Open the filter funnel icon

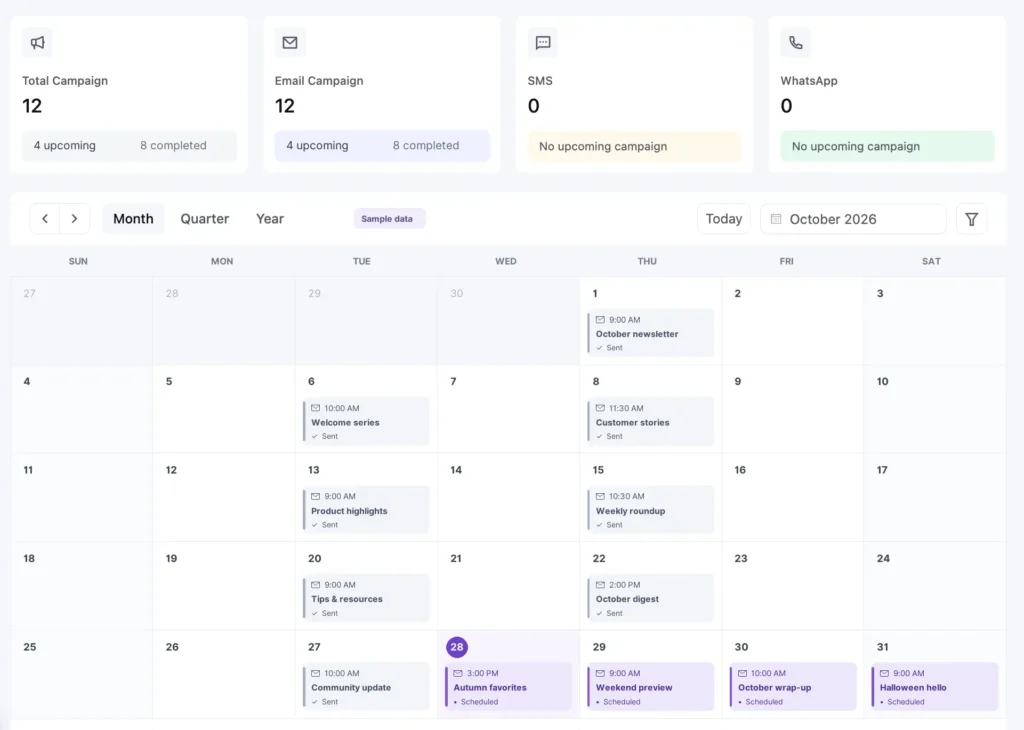(972, 219)
